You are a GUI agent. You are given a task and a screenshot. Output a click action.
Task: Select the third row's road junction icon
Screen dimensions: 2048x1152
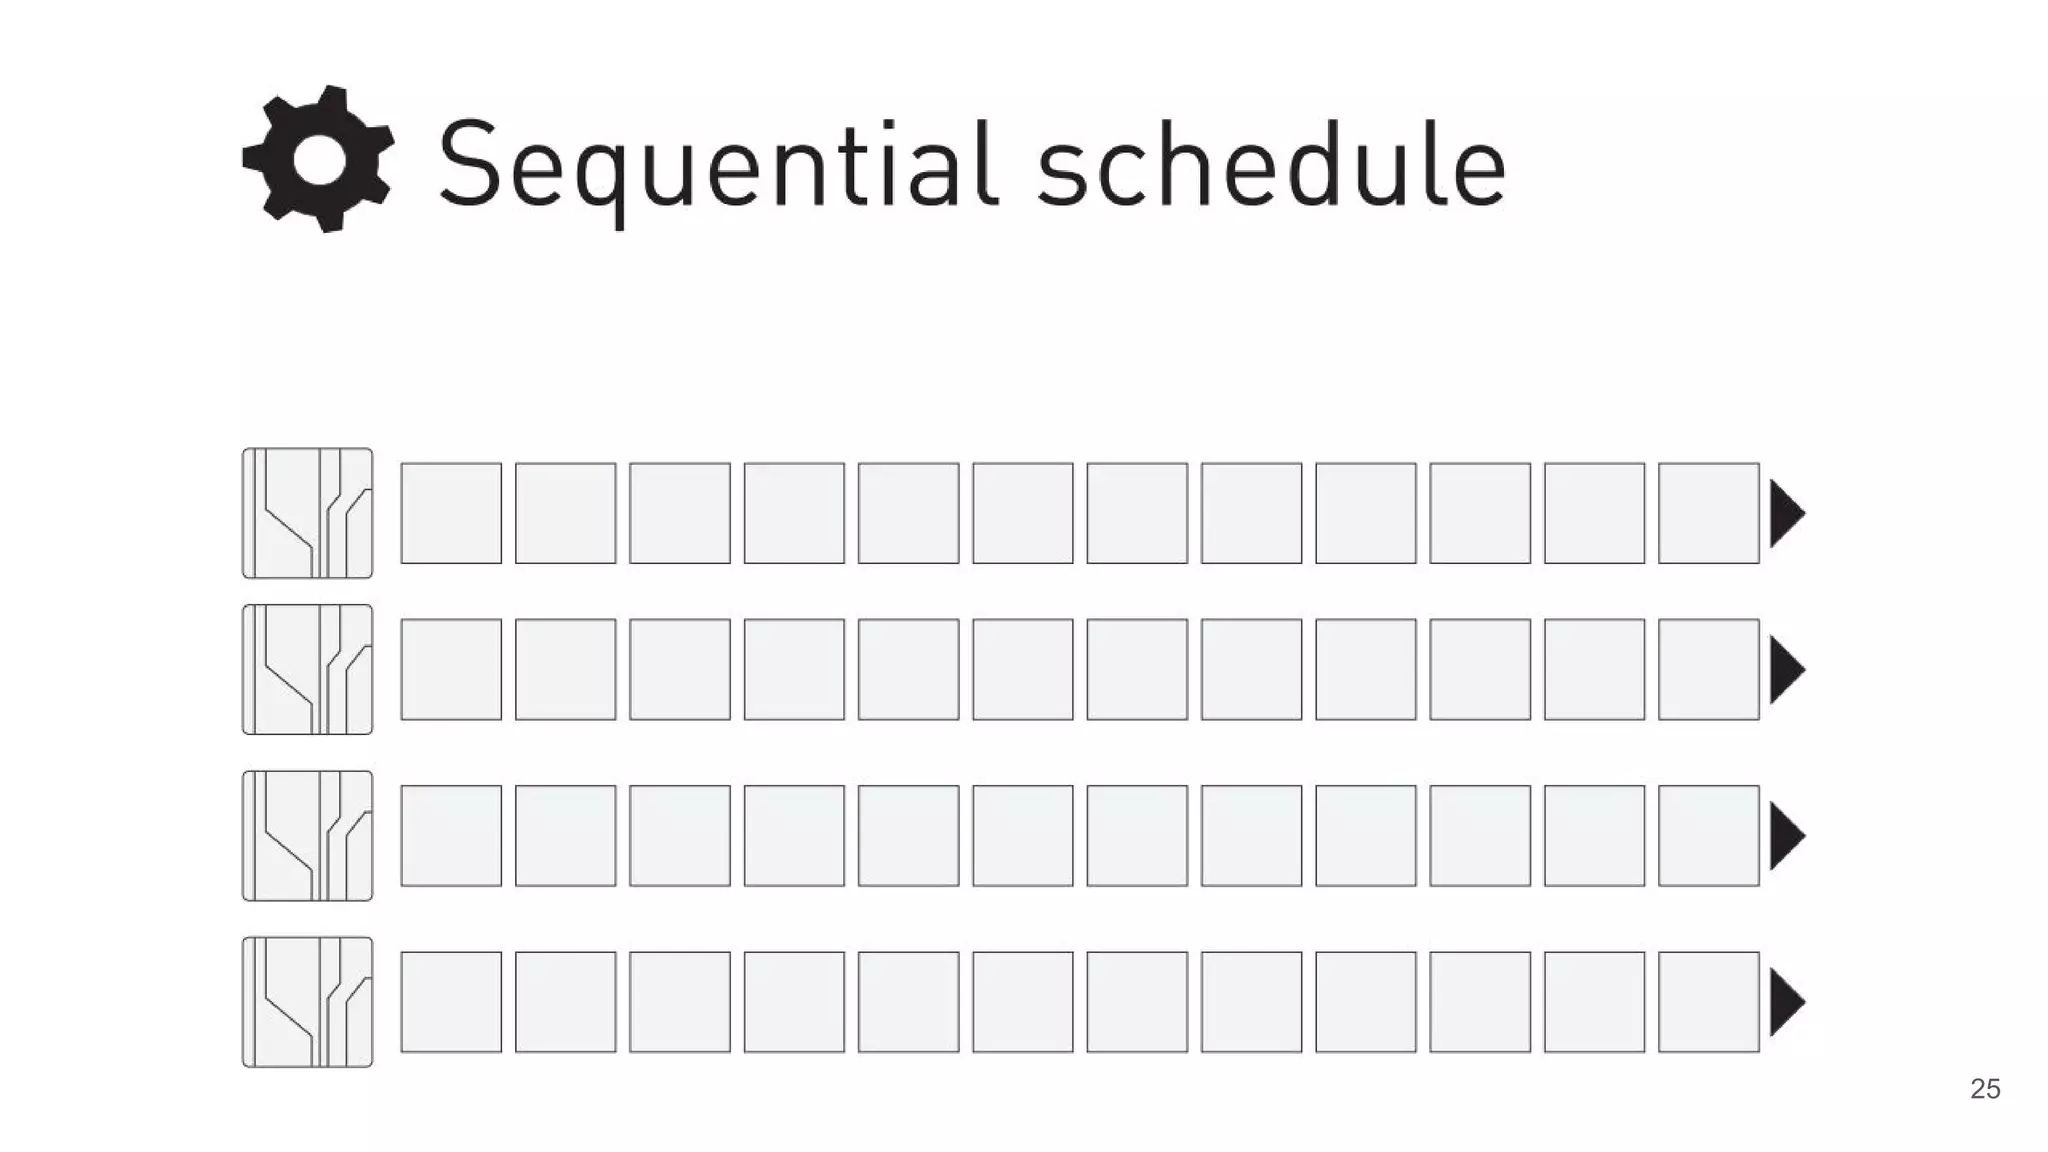point(307,835)
